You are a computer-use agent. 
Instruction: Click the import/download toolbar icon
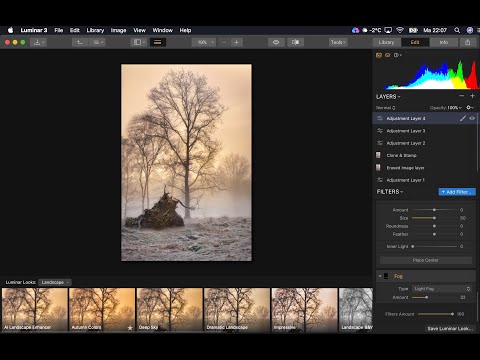[x=38, y=42]
